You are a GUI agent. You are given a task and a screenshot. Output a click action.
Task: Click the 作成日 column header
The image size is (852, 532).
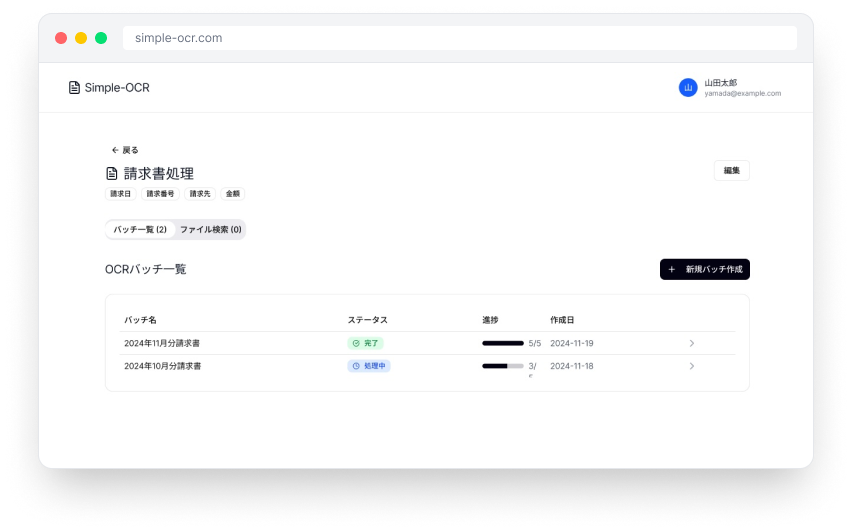pos(562,320)
